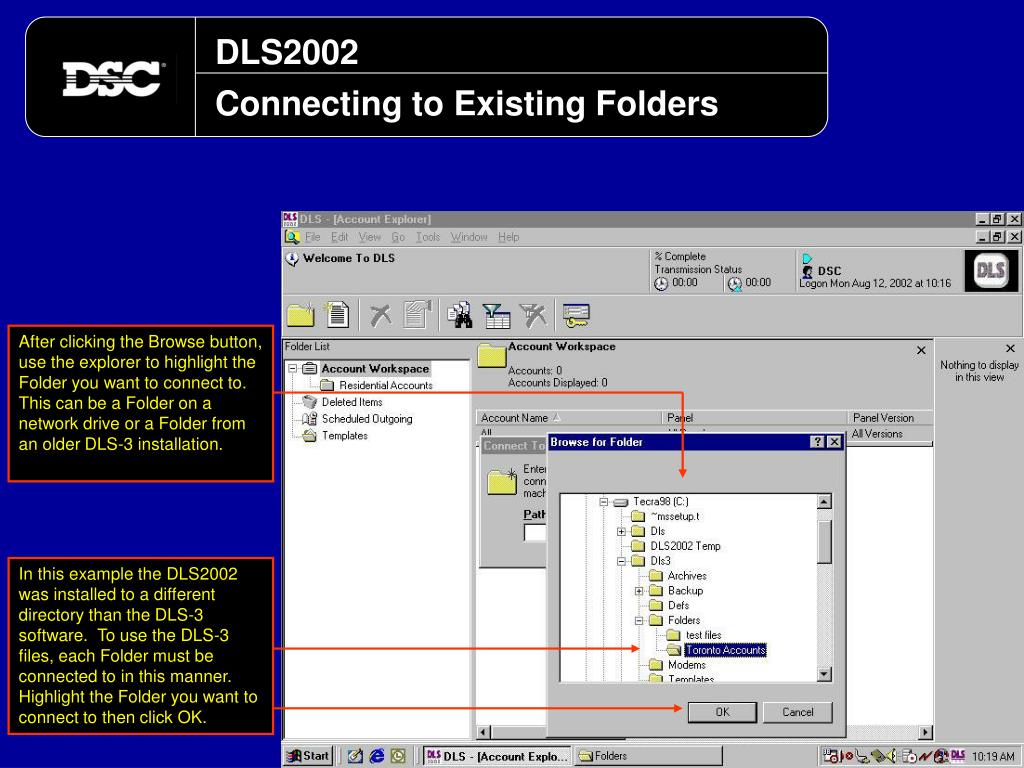Open the View menu
The height and width of the screenshot is (768, 1024).
(369, 237)
